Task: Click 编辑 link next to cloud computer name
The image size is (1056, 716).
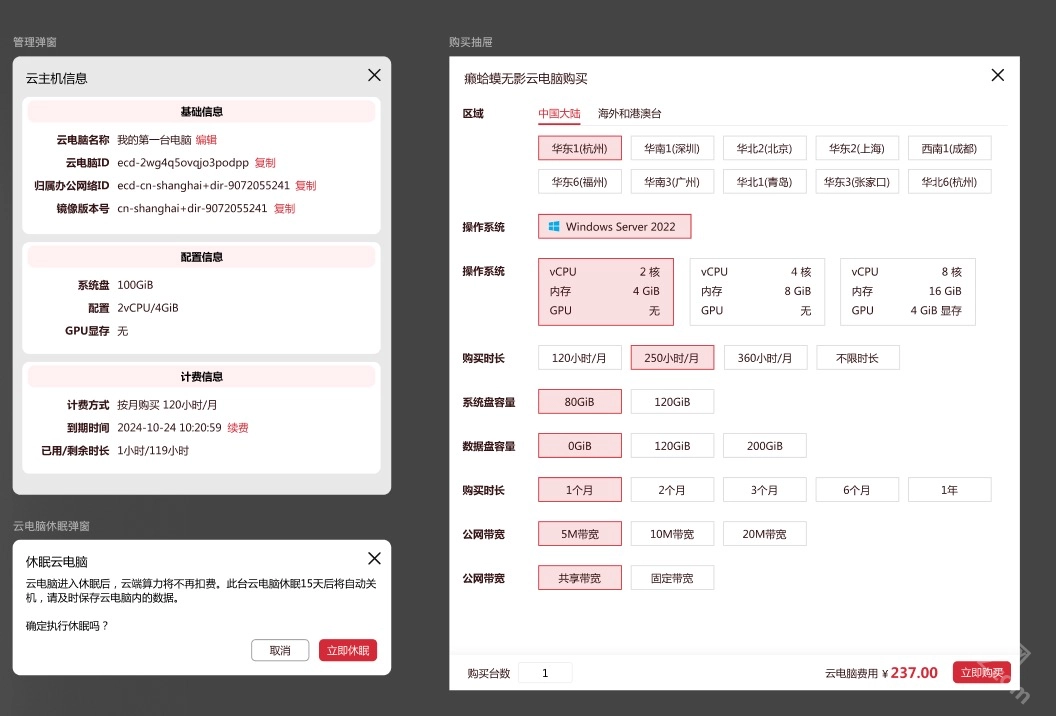Action: point(206,140)
